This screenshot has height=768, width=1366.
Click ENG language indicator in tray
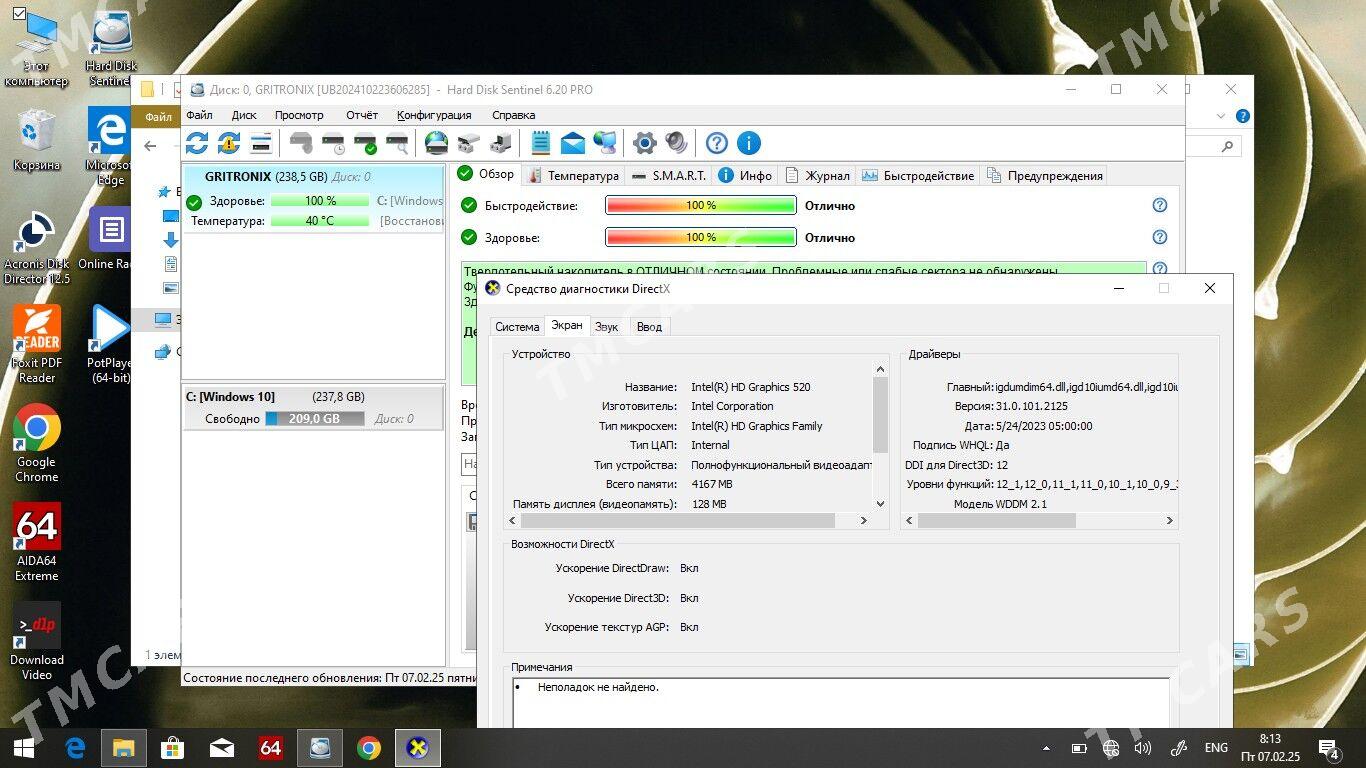tap(1216, 748)
